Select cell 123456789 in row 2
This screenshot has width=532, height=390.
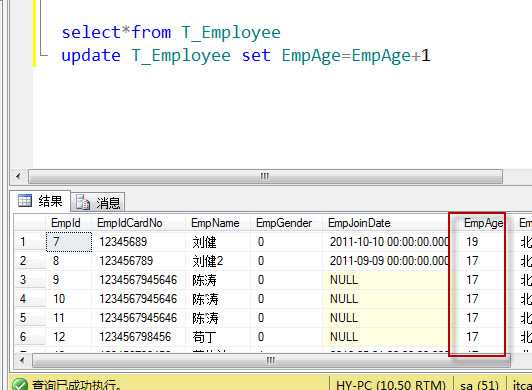(x=126, y=261)
